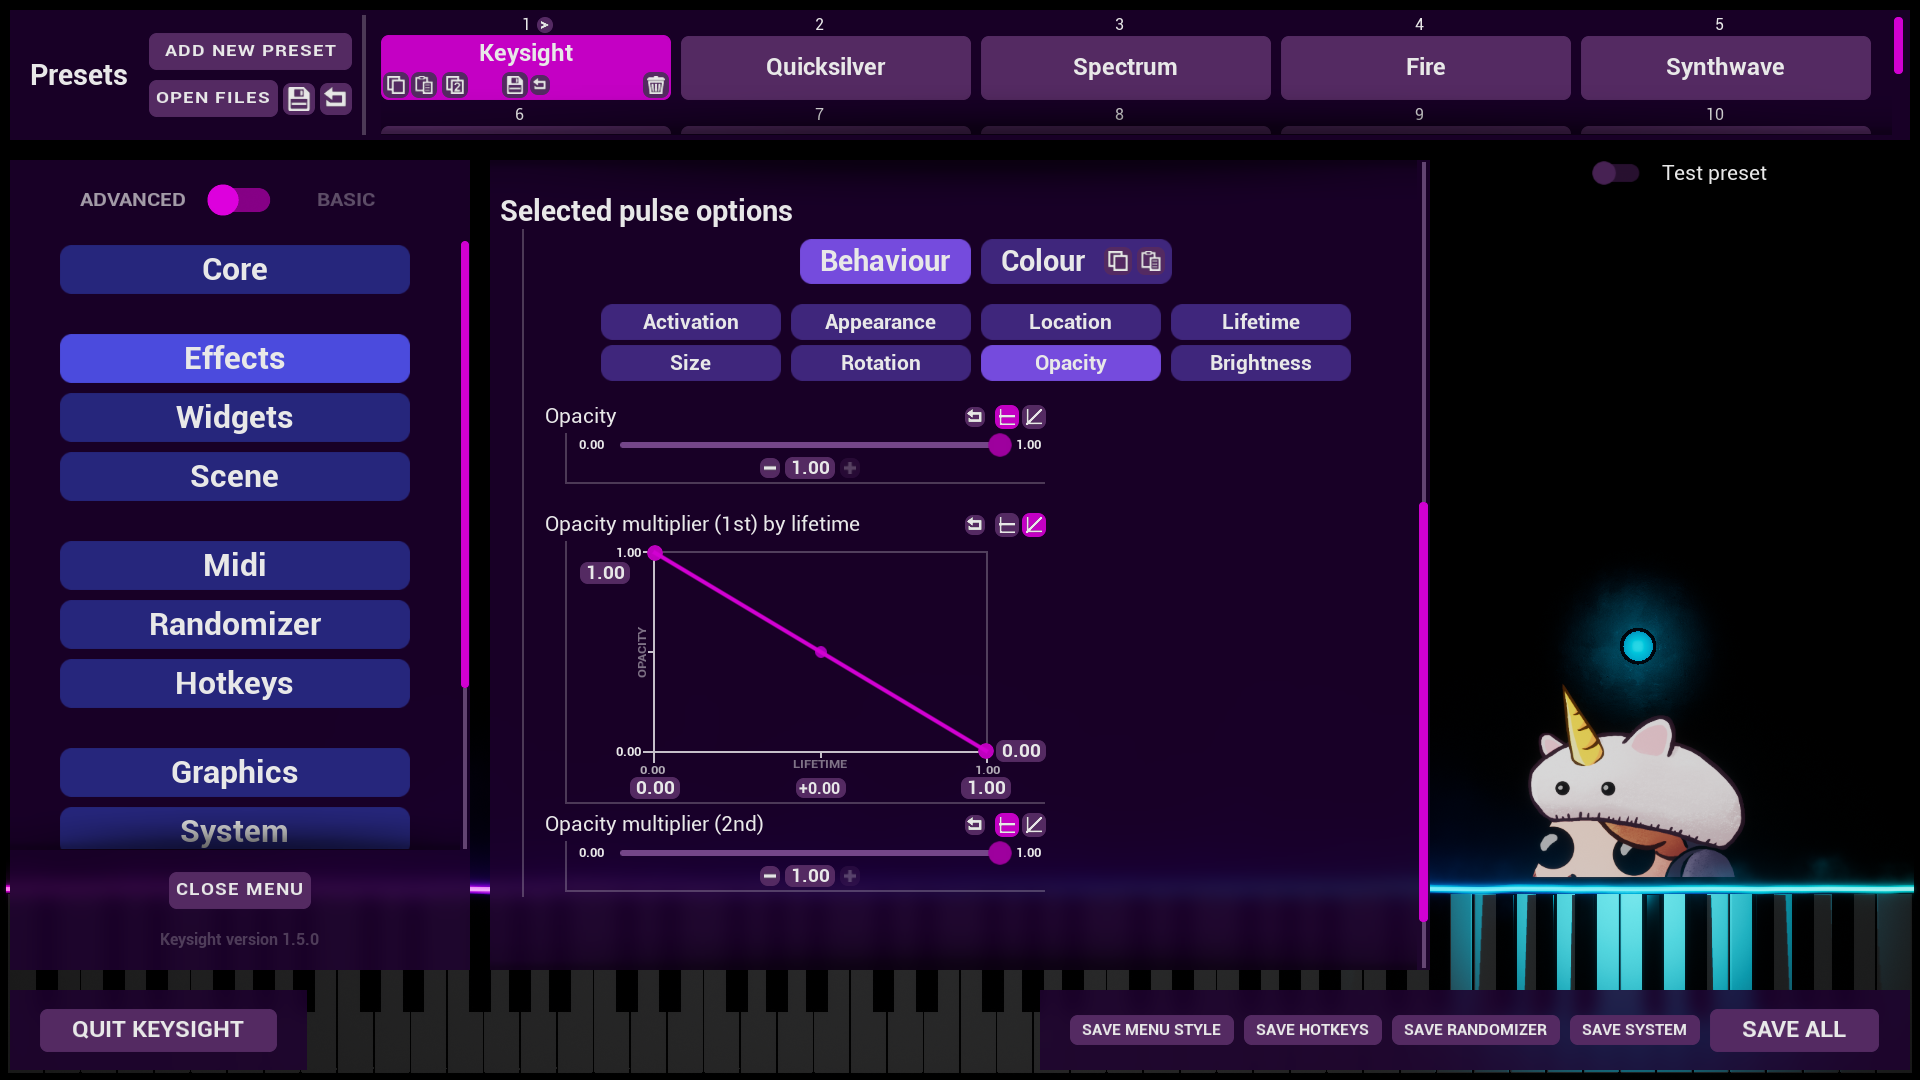The height and width of the screenshot is (1080, 1920).
Task: Switch Opacity multiplier (1st) to constant value mode
Action: coord(1007,525)
